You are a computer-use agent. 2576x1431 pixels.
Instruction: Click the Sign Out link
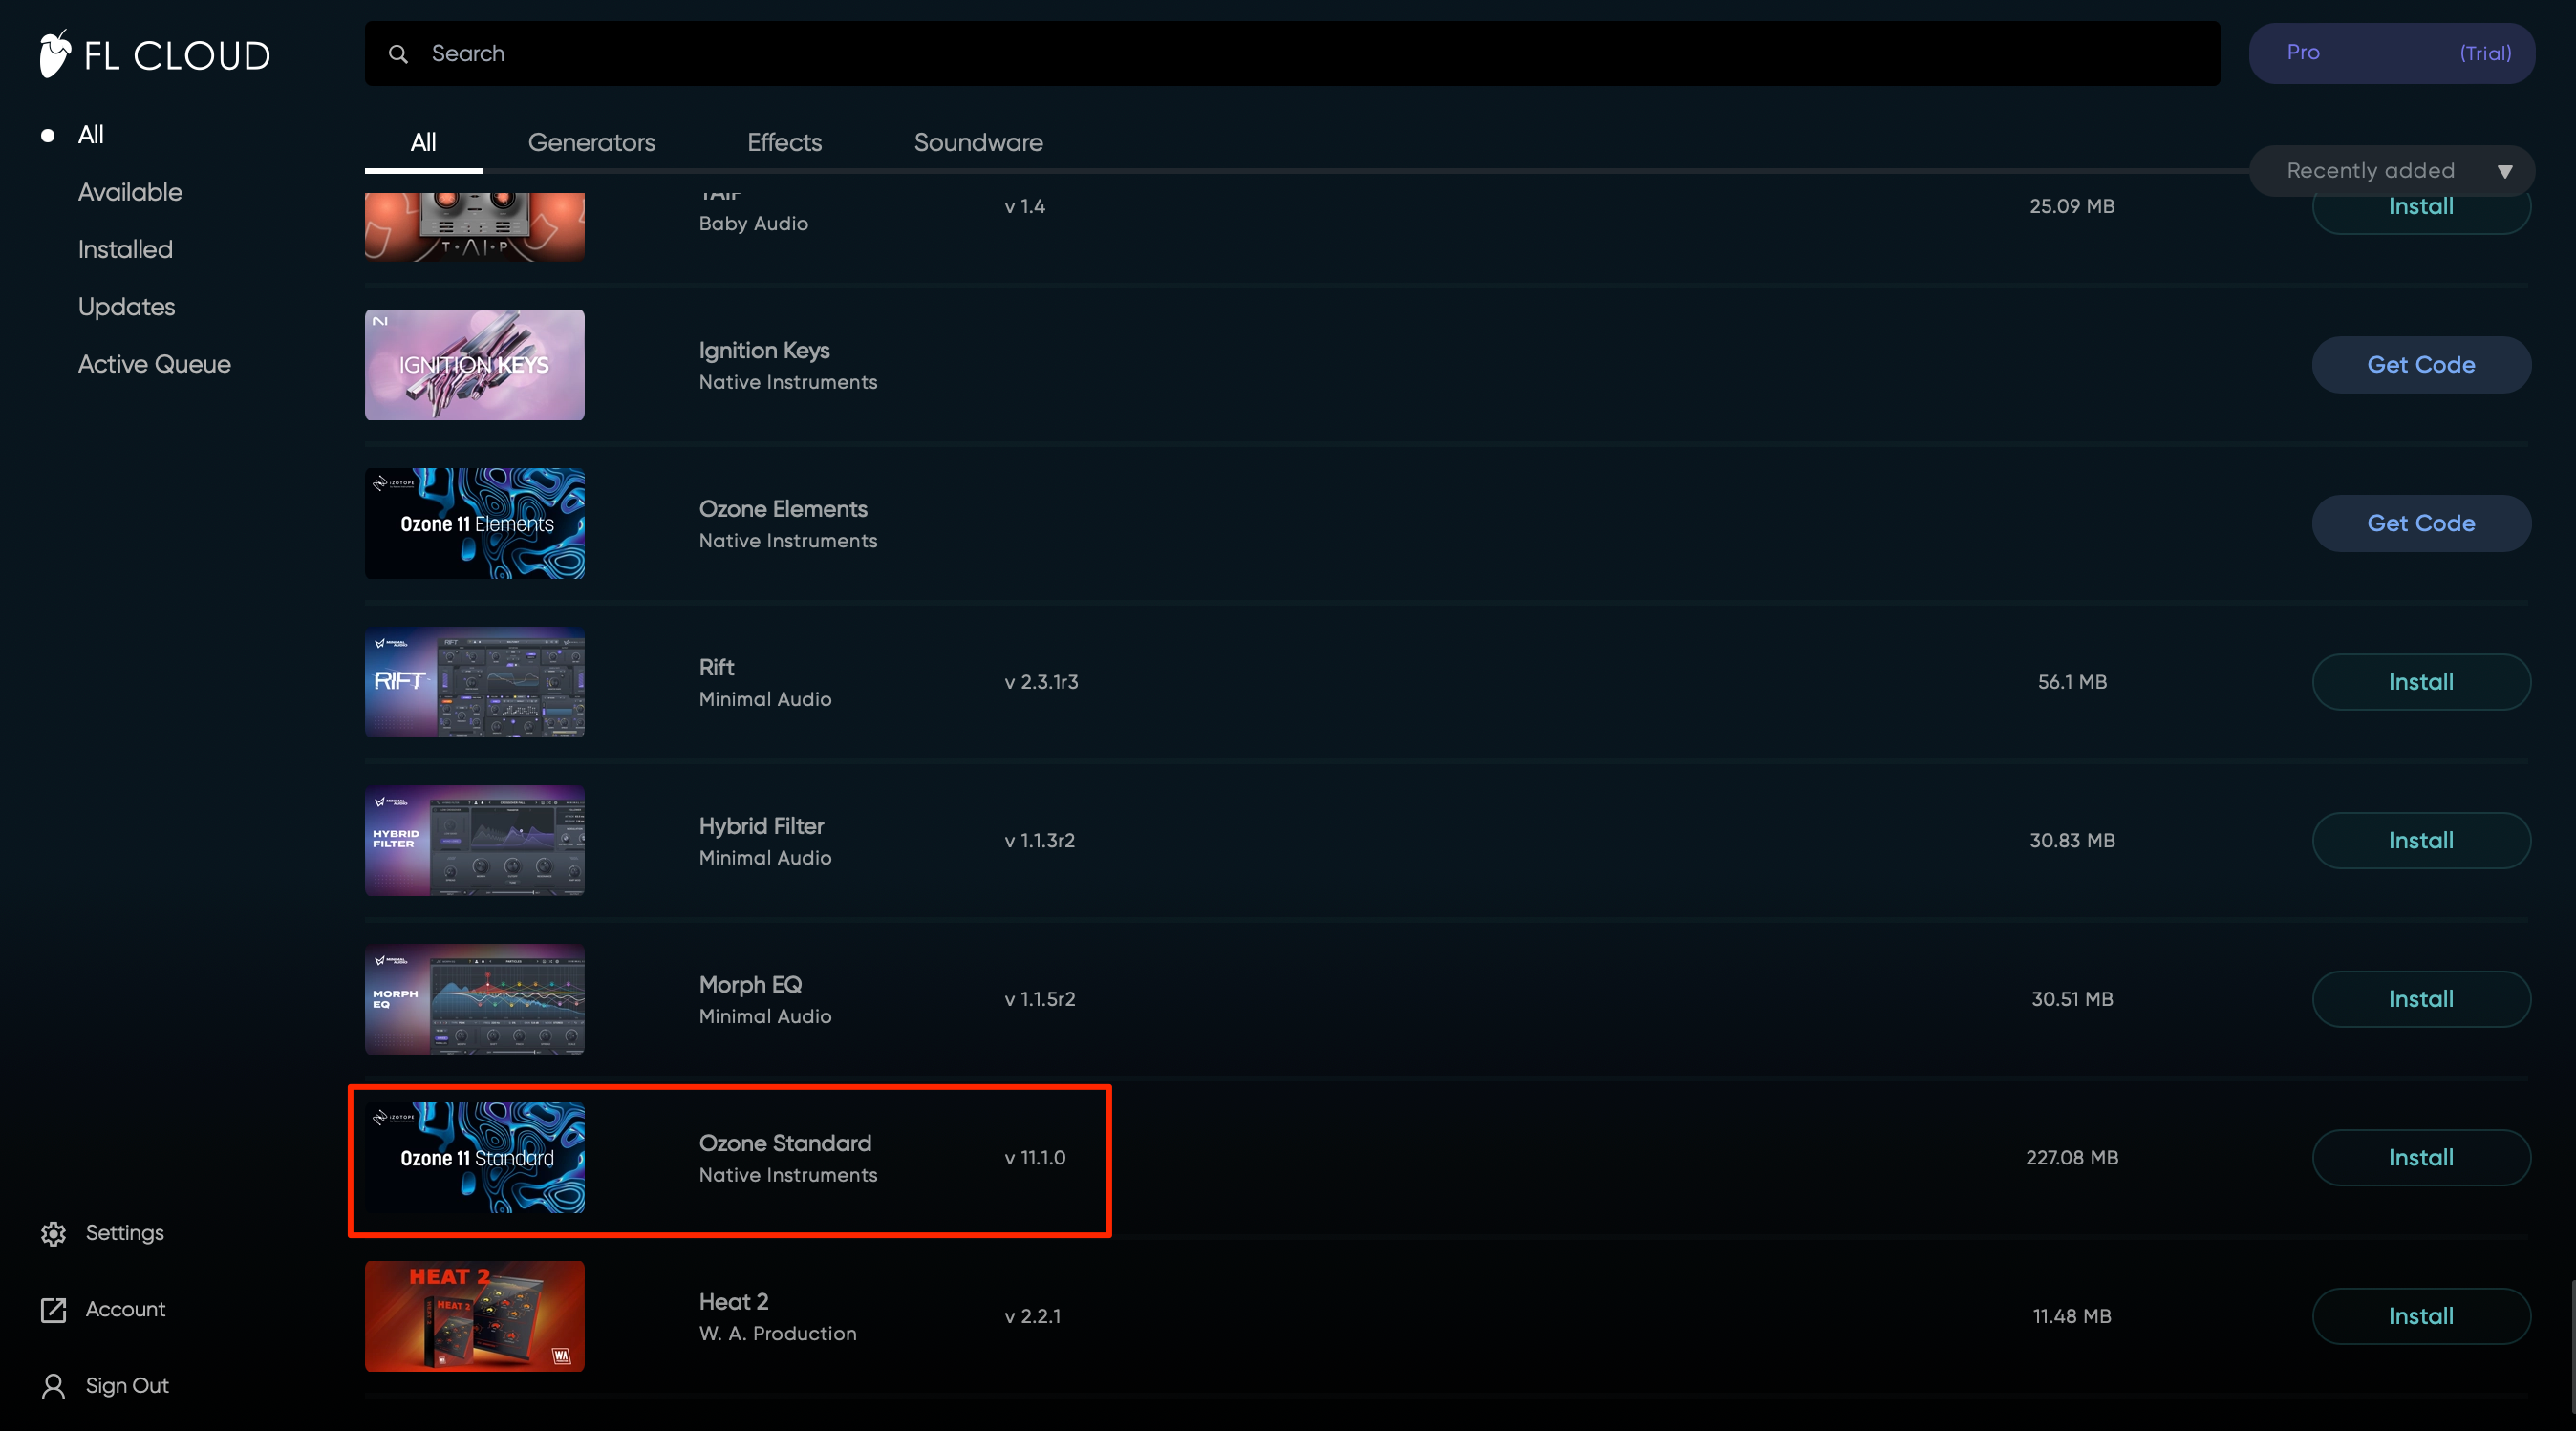[x=127, y=1386]
